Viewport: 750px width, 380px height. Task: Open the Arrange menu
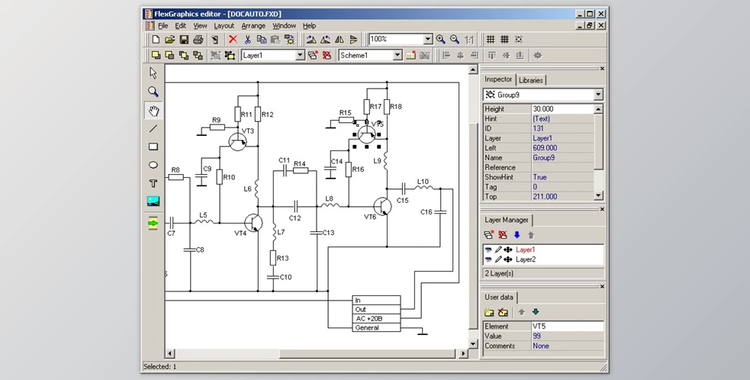pyautogui.click(x=253, y=26)
